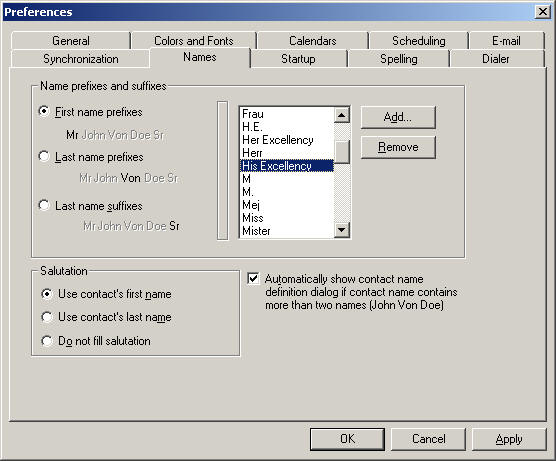Open the Dialer tab
The image size is (556, 461).
tap(496, 59)
